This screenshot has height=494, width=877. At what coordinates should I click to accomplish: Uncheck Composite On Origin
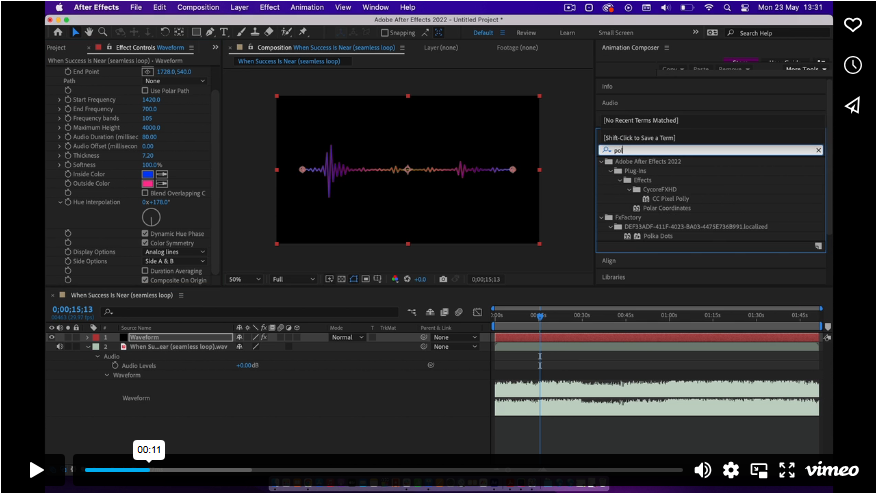(145, 280)
